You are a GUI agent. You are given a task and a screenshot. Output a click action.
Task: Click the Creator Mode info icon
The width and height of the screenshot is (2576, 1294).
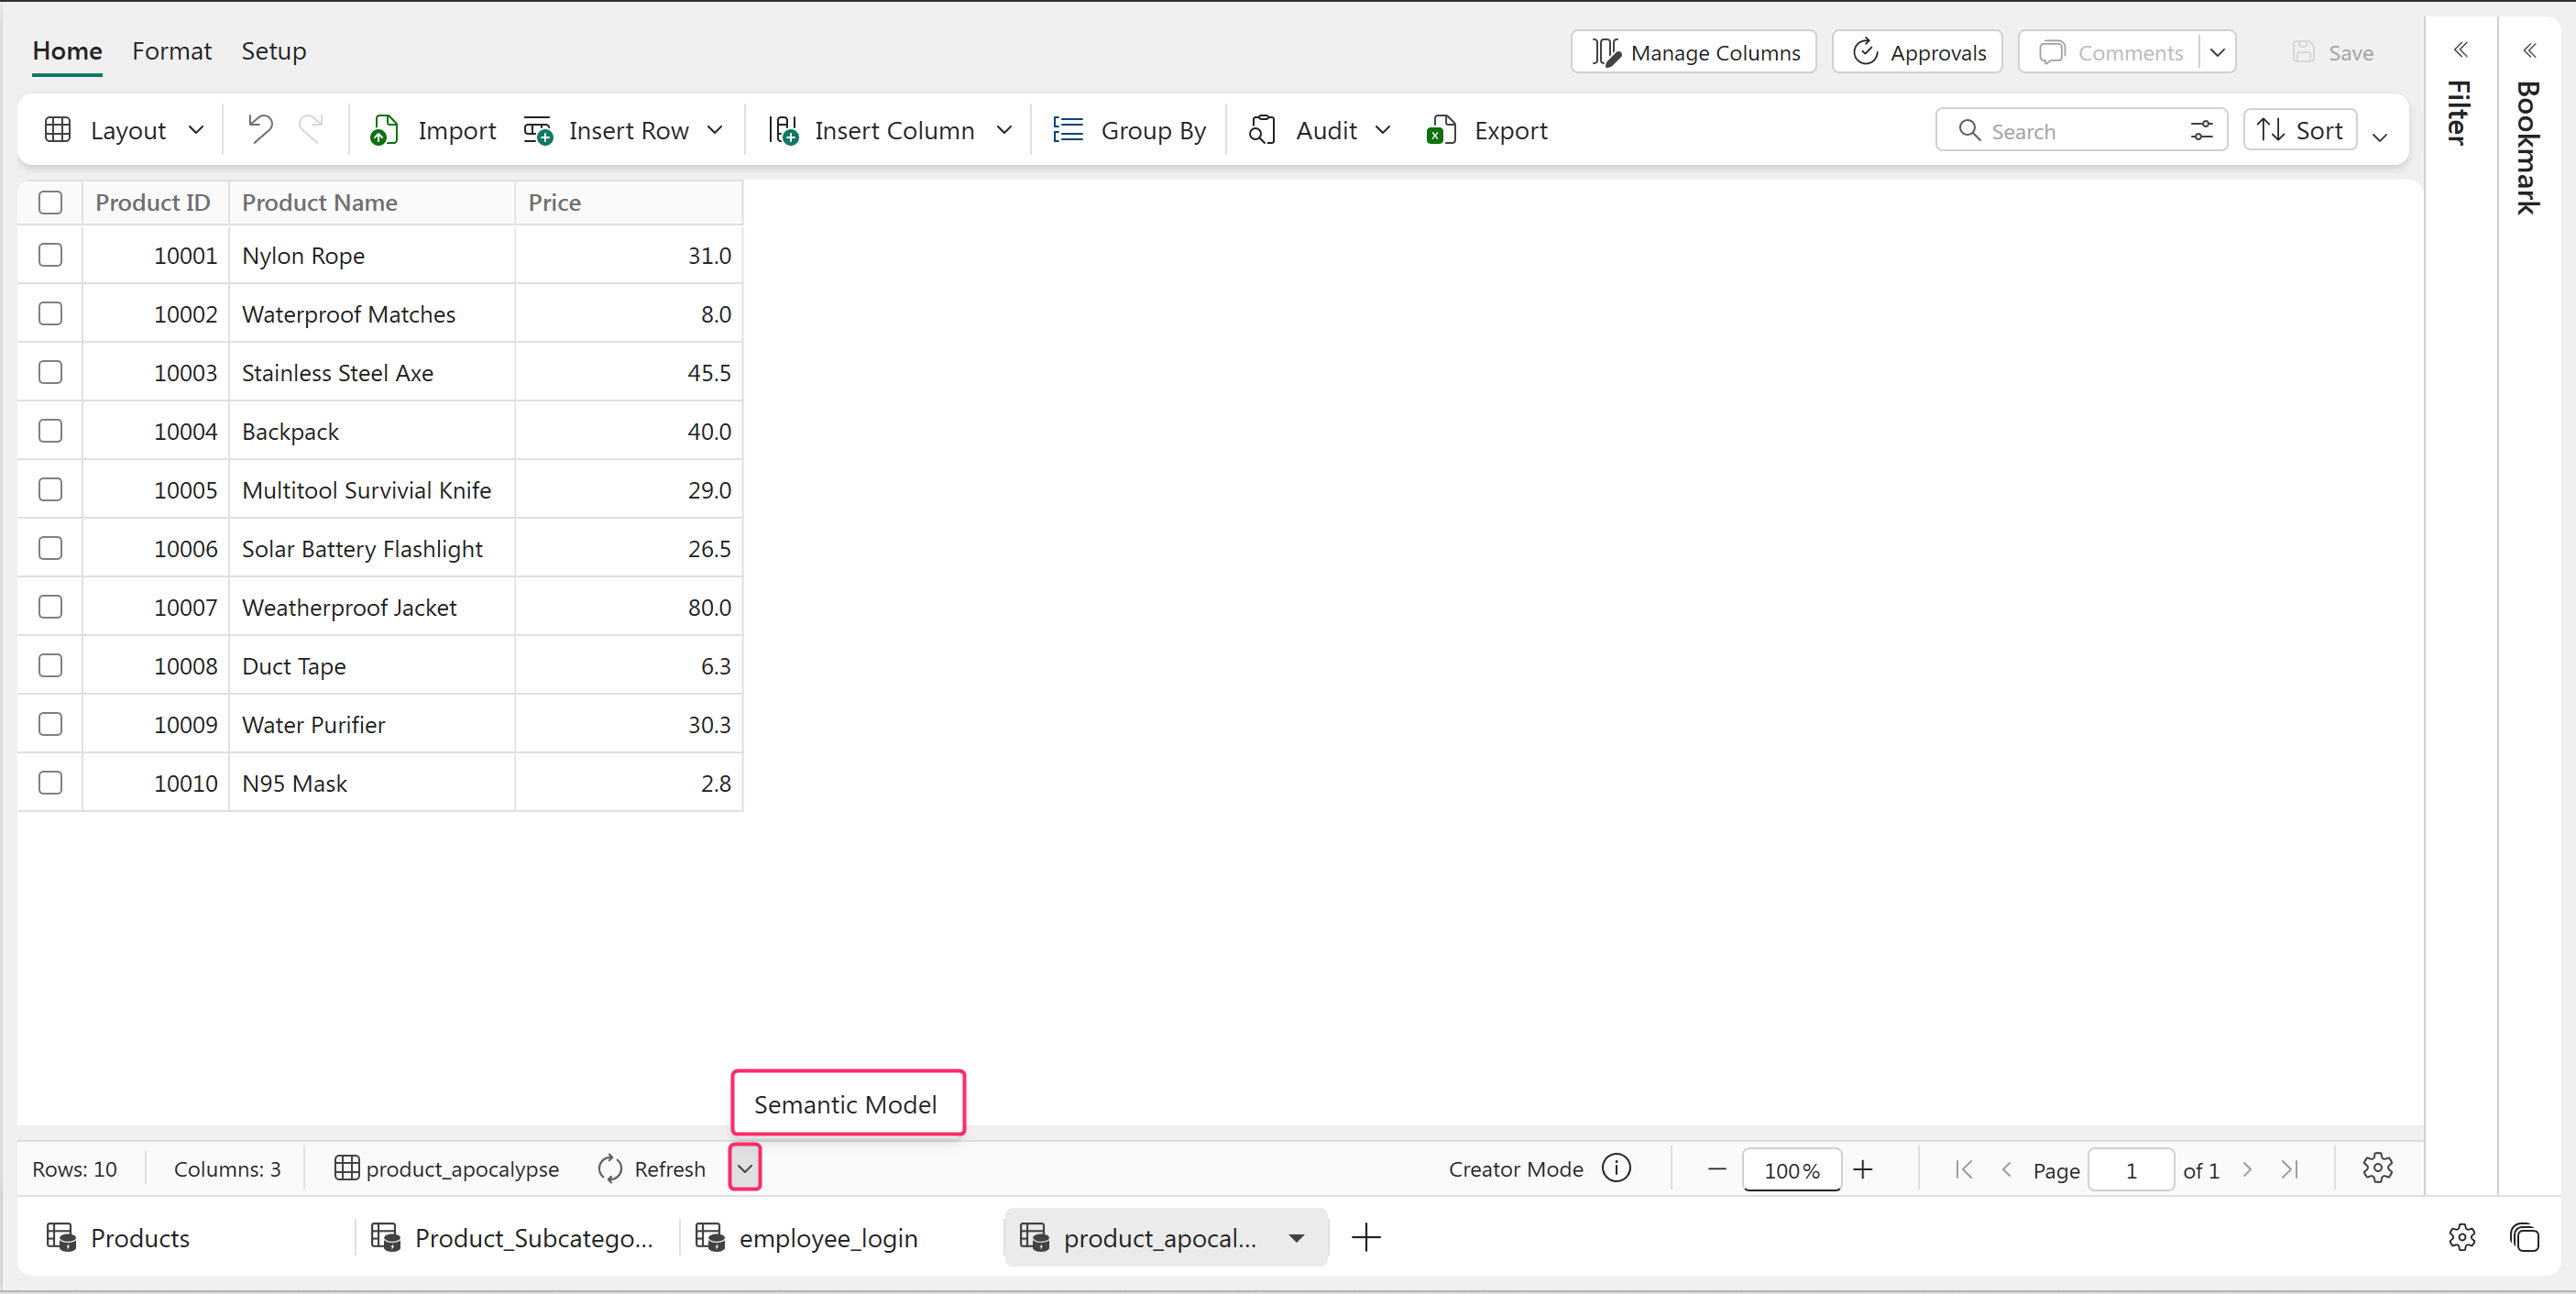pyautogui.click(x=1616, y=1168)
